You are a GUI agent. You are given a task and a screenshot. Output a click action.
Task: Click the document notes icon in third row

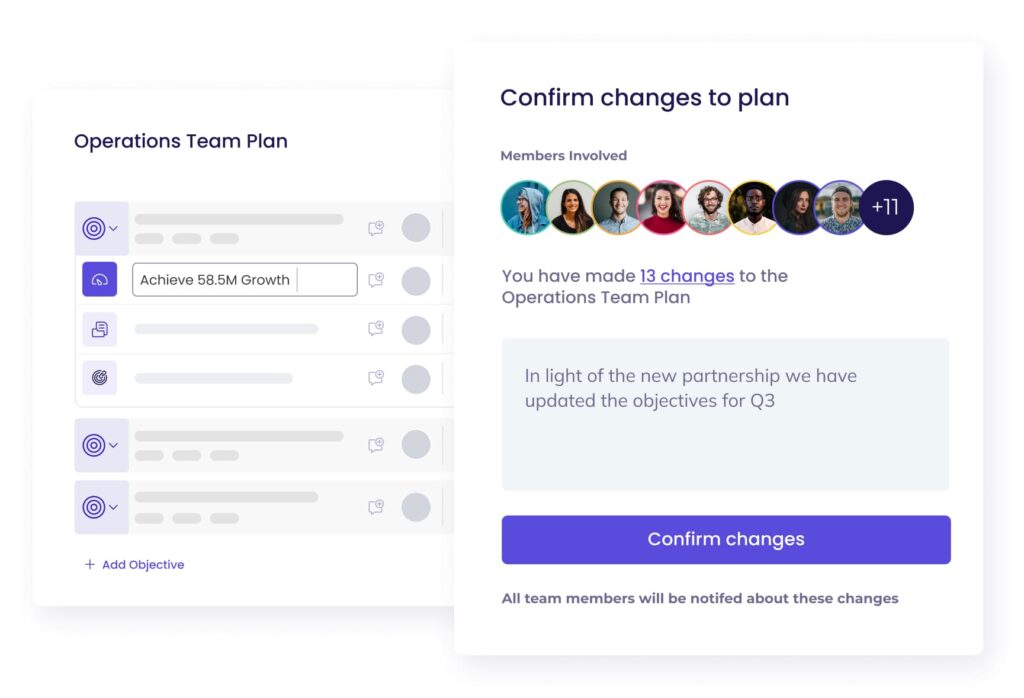pyautogui.click(x=99, y=329)
